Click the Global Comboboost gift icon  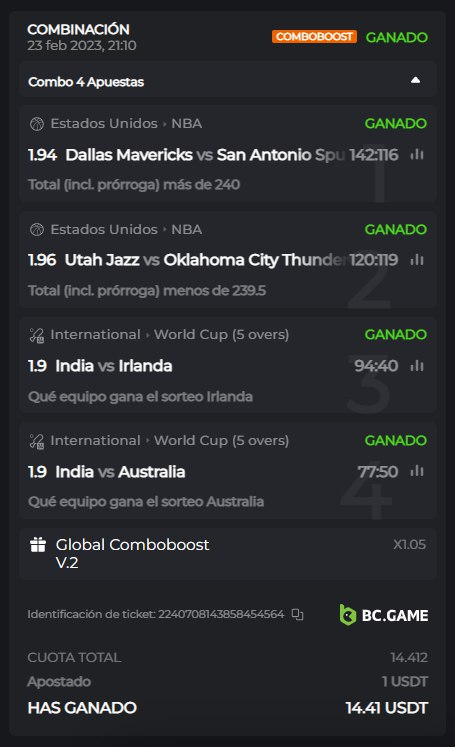point(38,544)
